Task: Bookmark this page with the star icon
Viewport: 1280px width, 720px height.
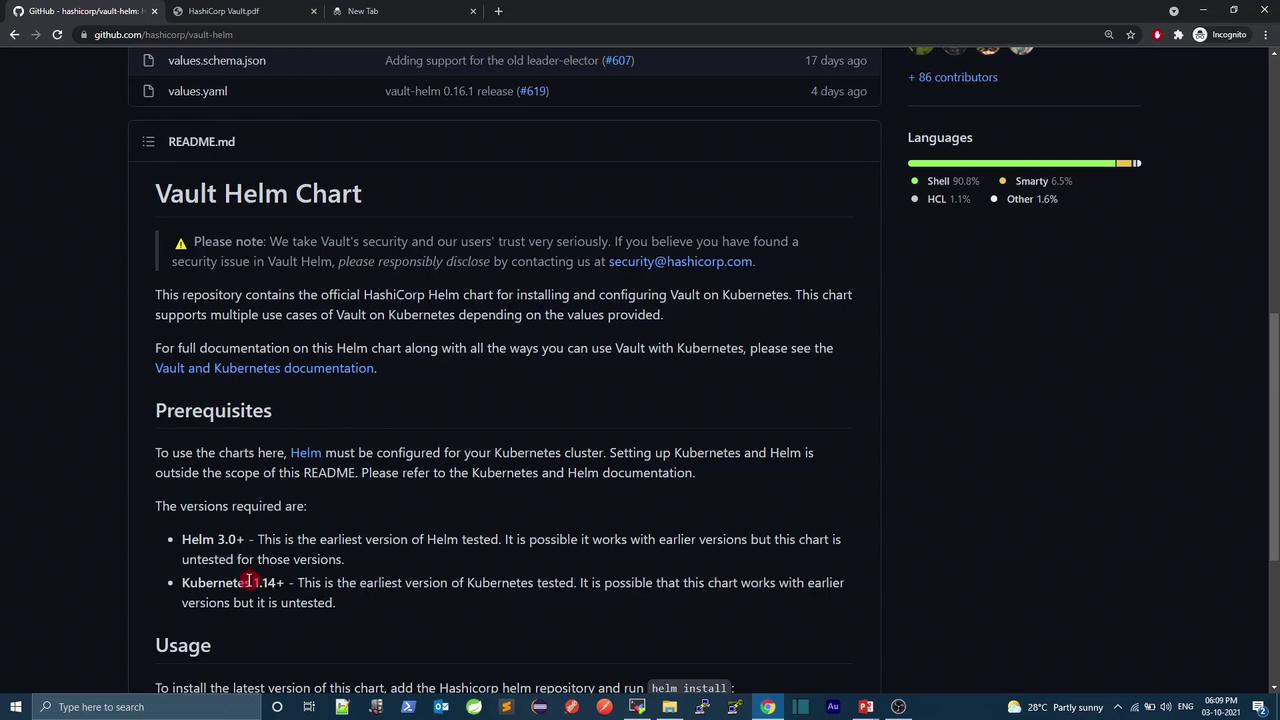Action: [x=1131, y=35]
